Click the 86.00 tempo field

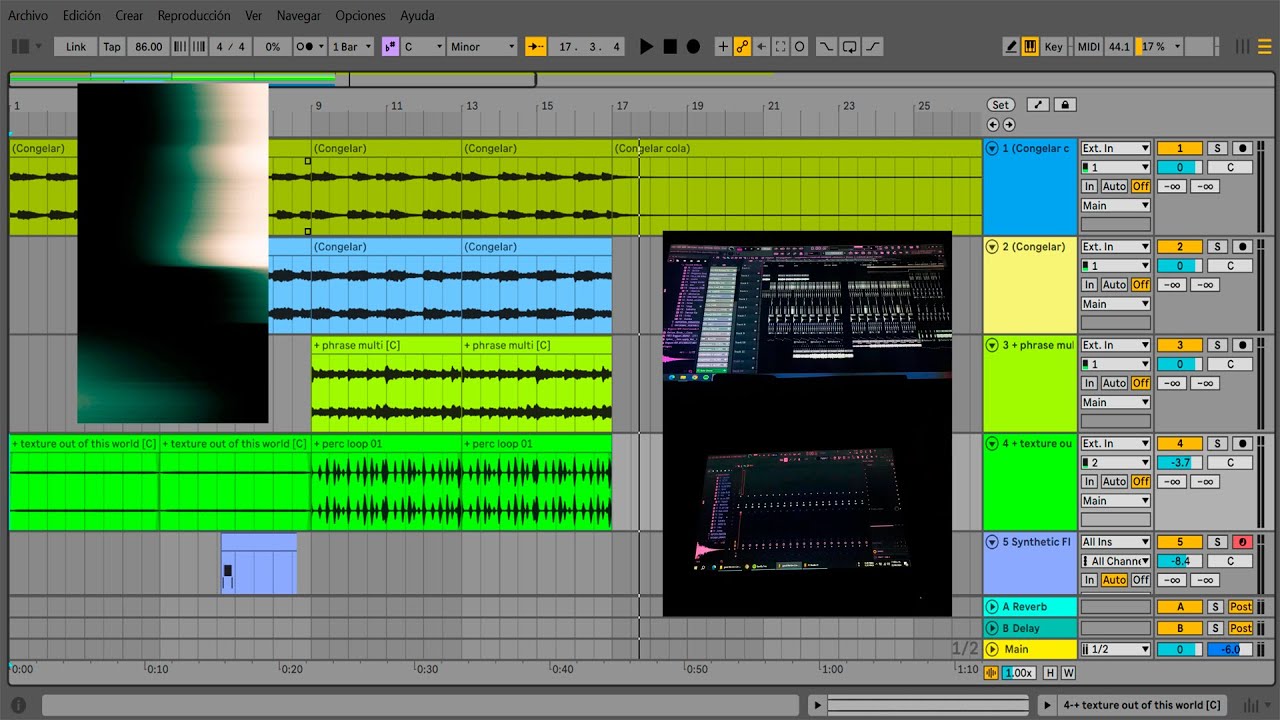[x=148, y=47]
